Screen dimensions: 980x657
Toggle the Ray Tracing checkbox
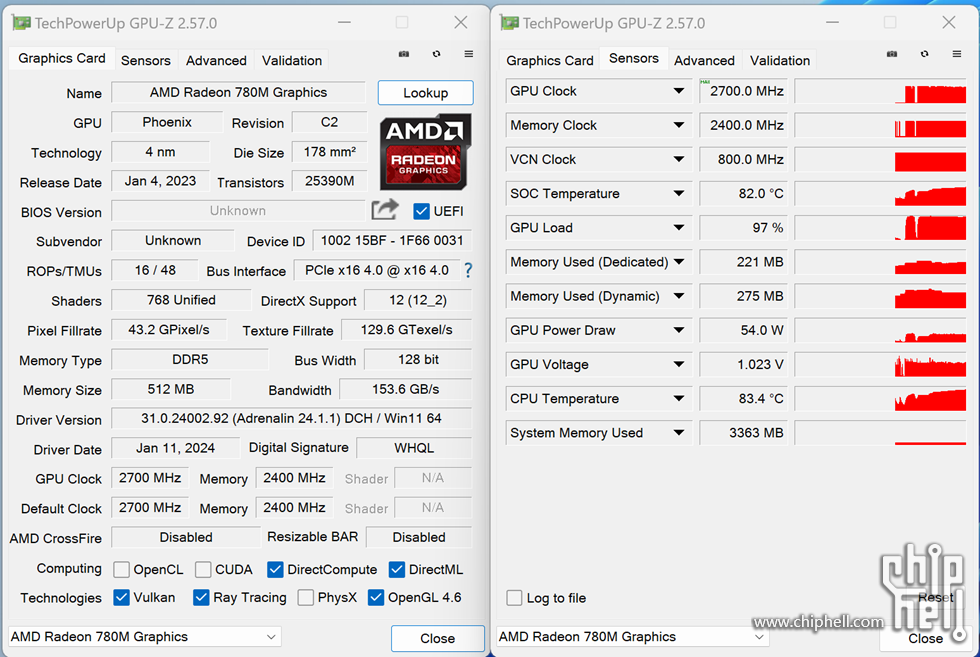pos(201,598)
